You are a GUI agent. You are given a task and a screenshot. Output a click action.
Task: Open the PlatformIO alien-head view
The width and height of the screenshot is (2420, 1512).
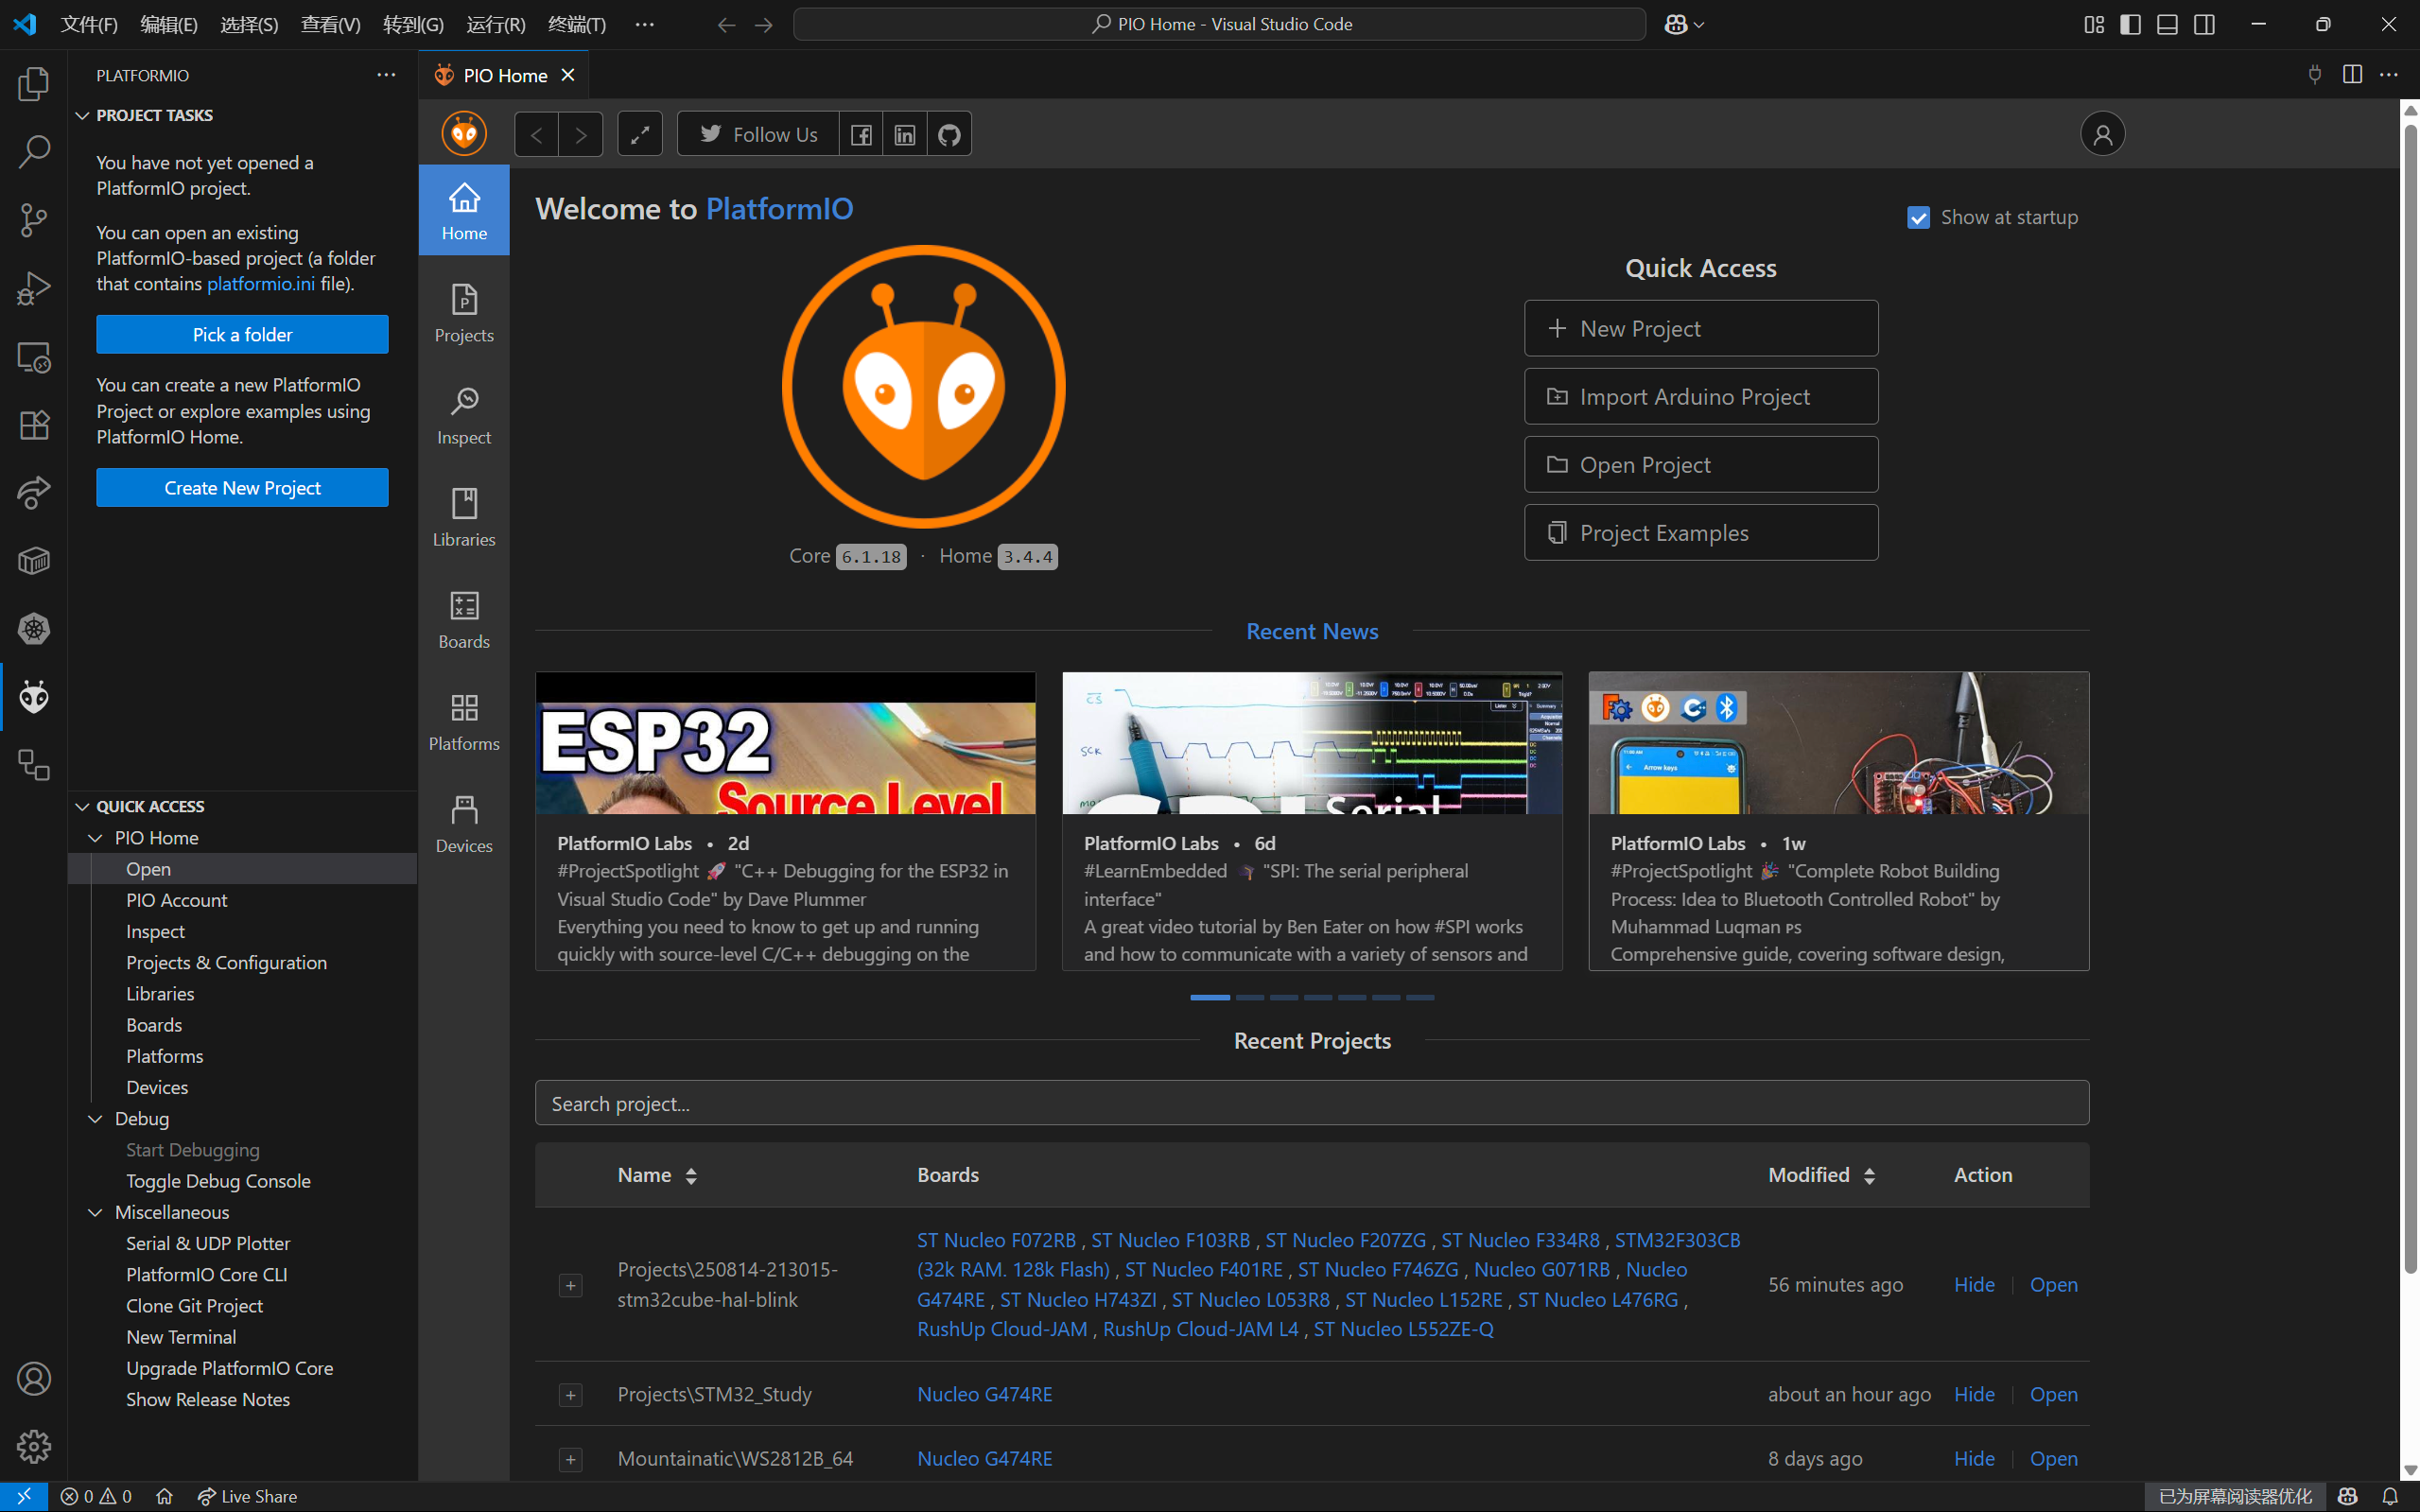point(34,697)
